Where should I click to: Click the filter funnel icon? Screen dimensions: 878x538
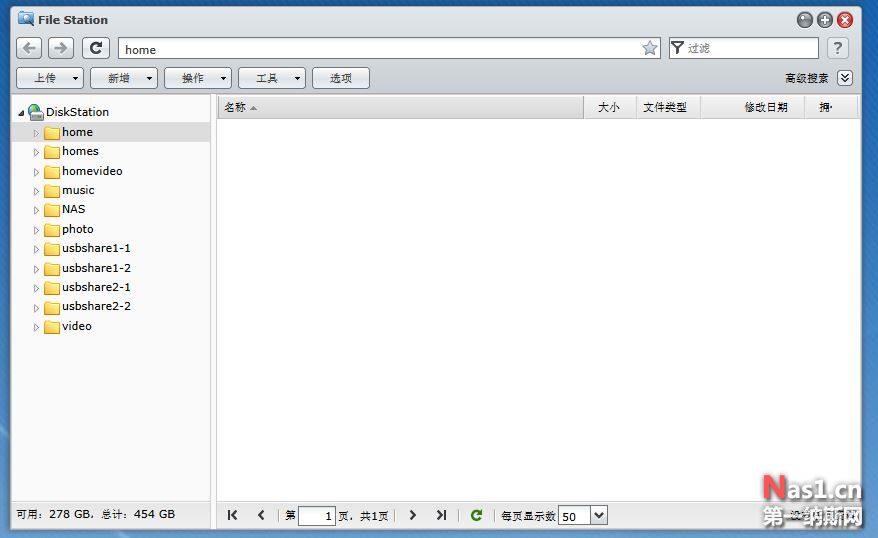point(678,48)
